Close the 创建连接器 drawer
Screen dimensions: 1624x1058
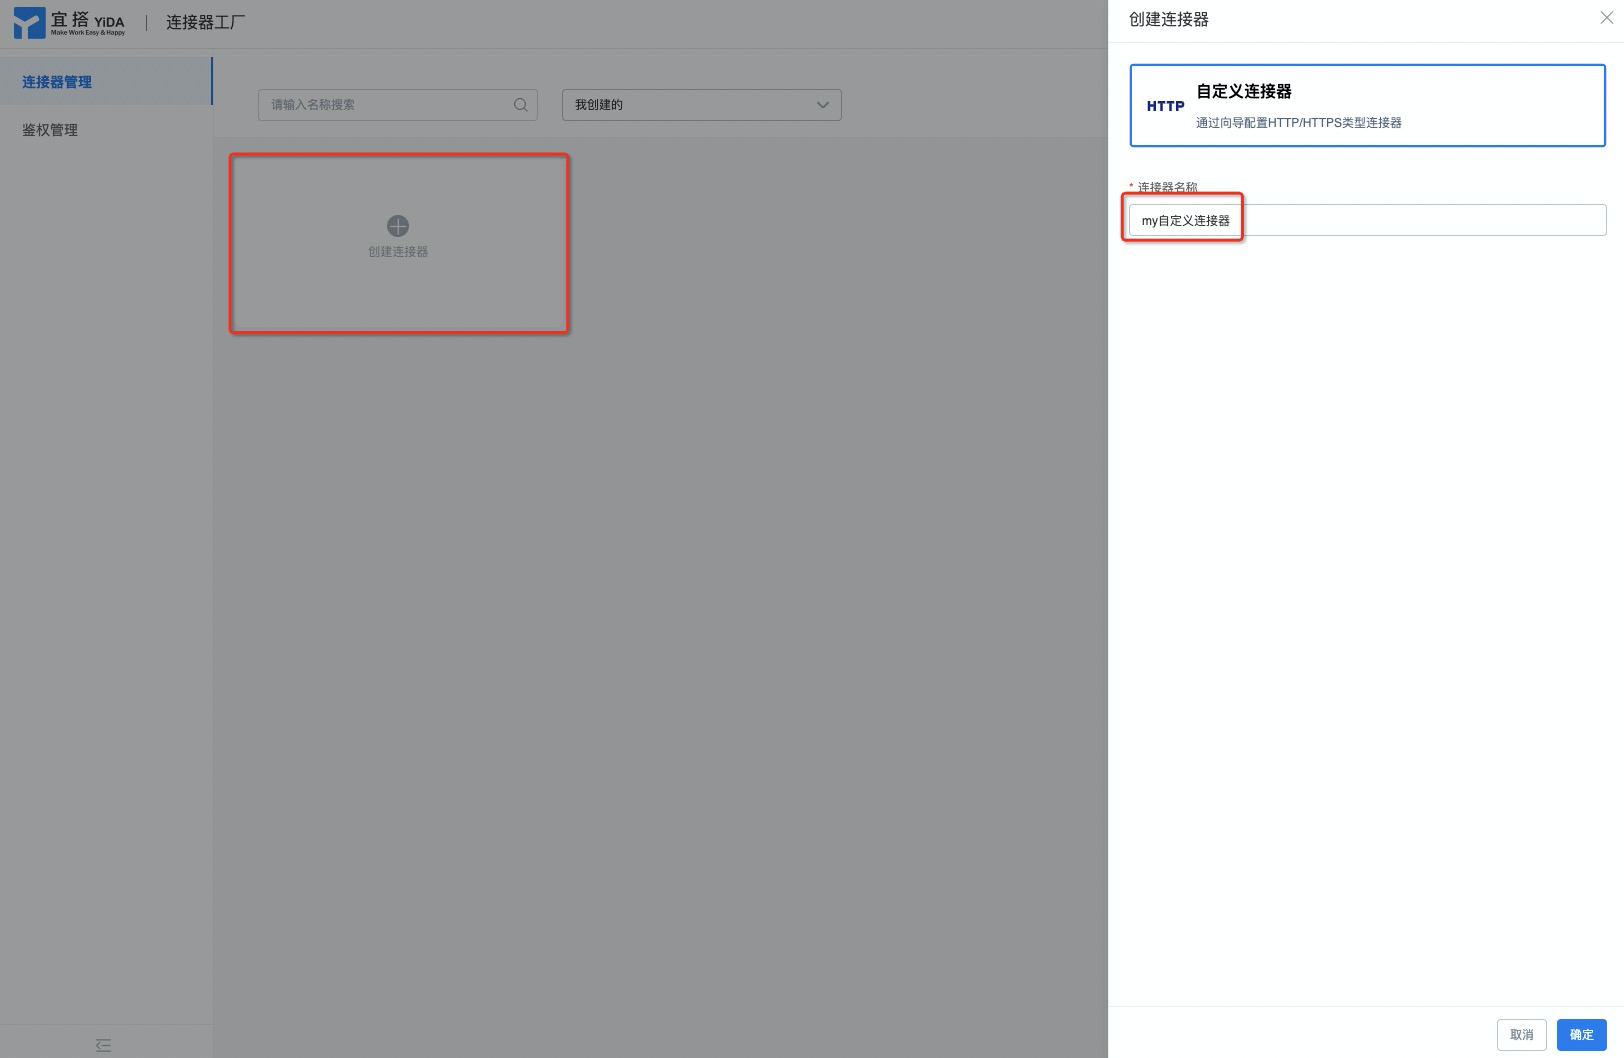point(1606,18)
